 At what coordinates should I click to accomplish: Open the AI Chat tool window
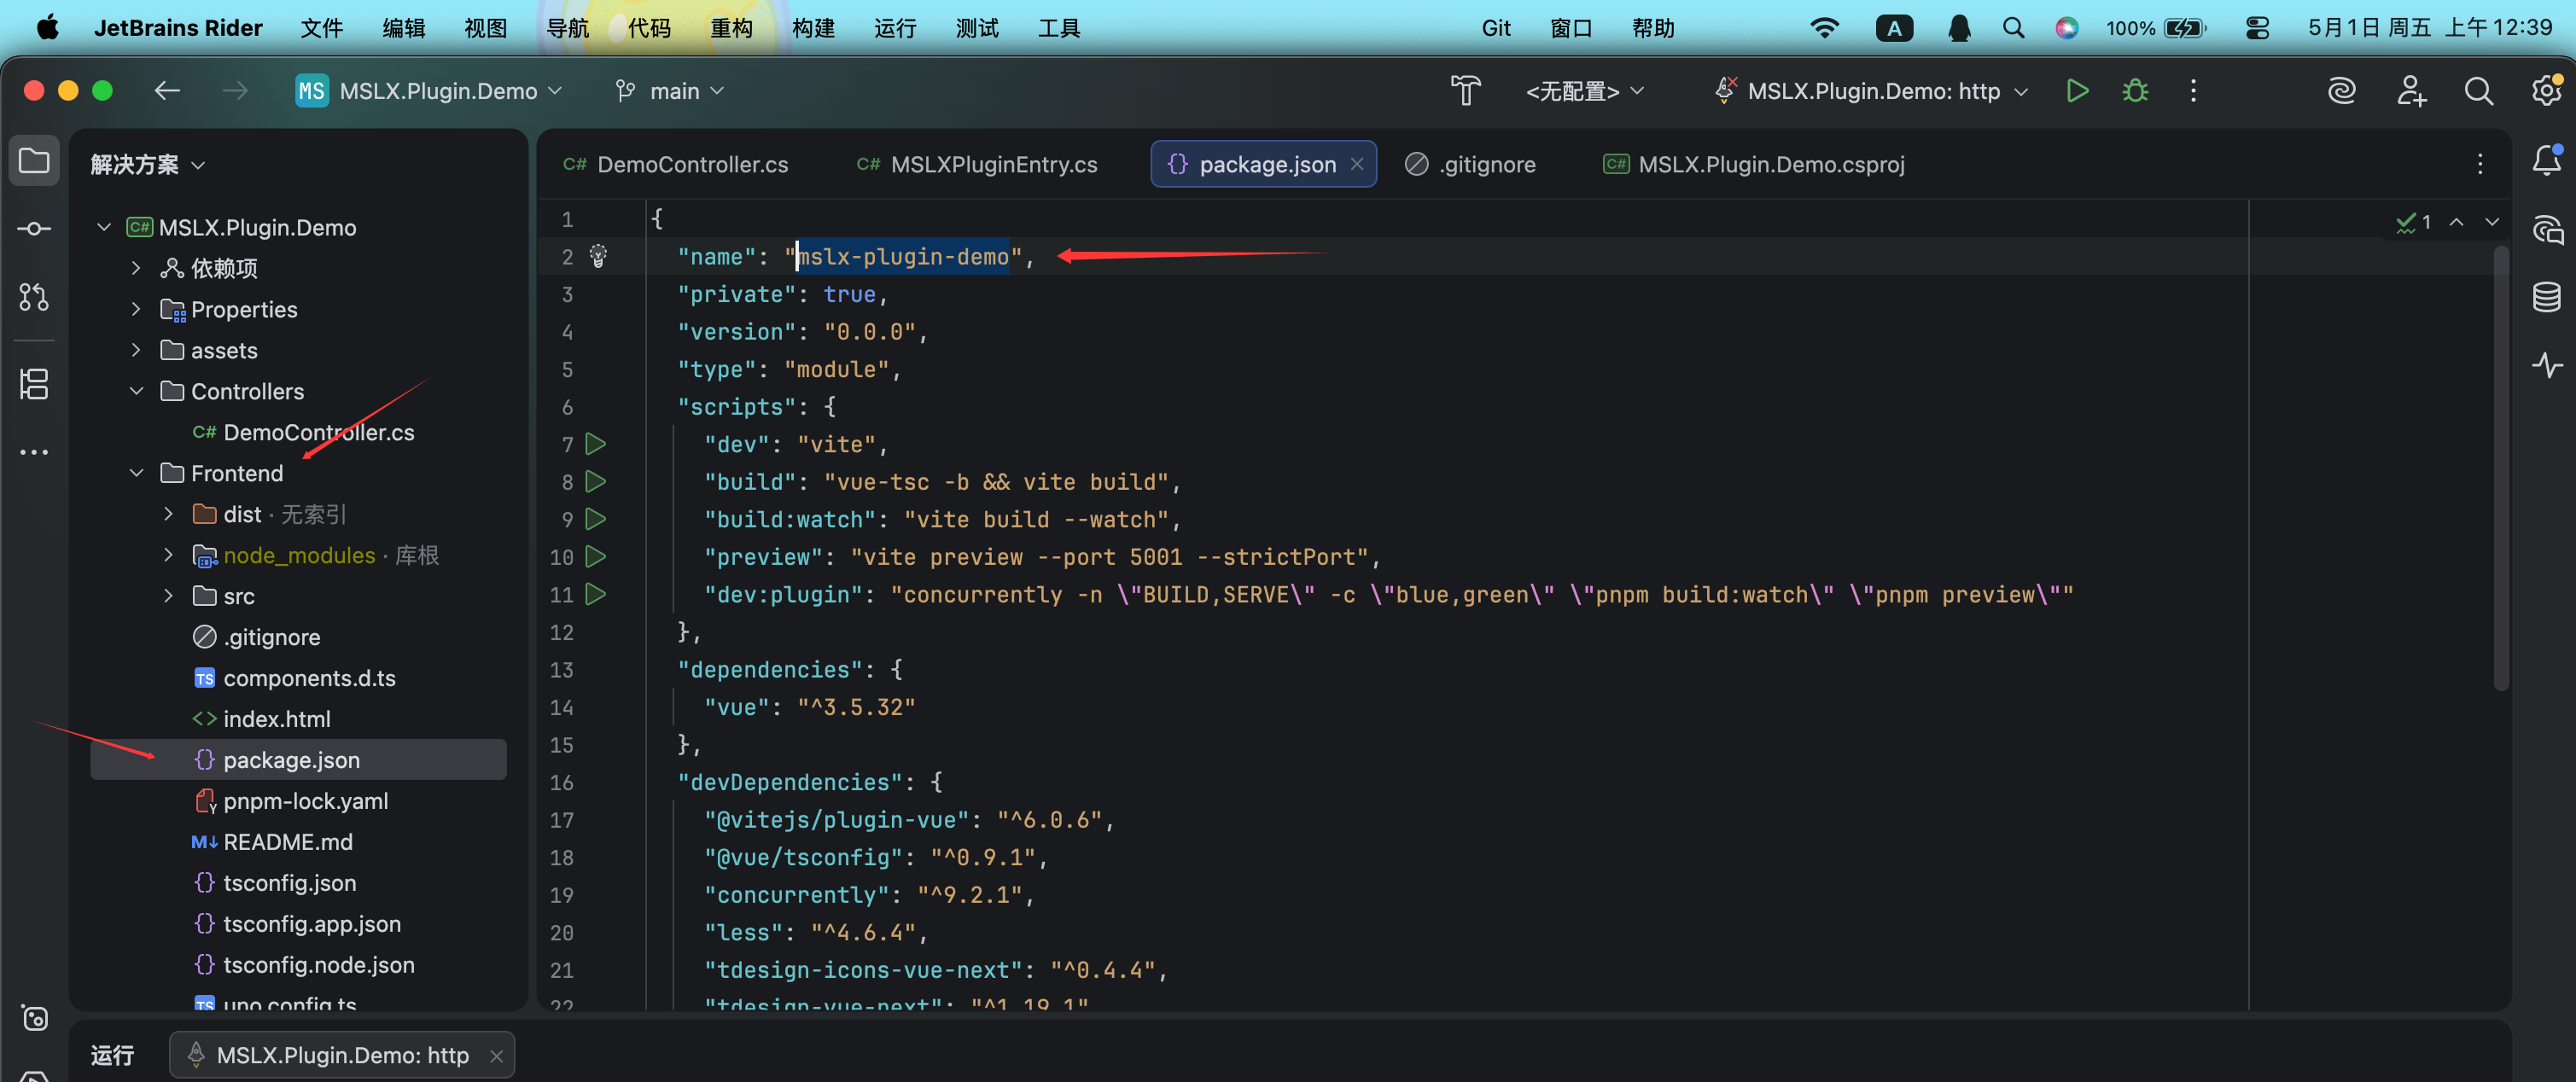click(2547, 229)
